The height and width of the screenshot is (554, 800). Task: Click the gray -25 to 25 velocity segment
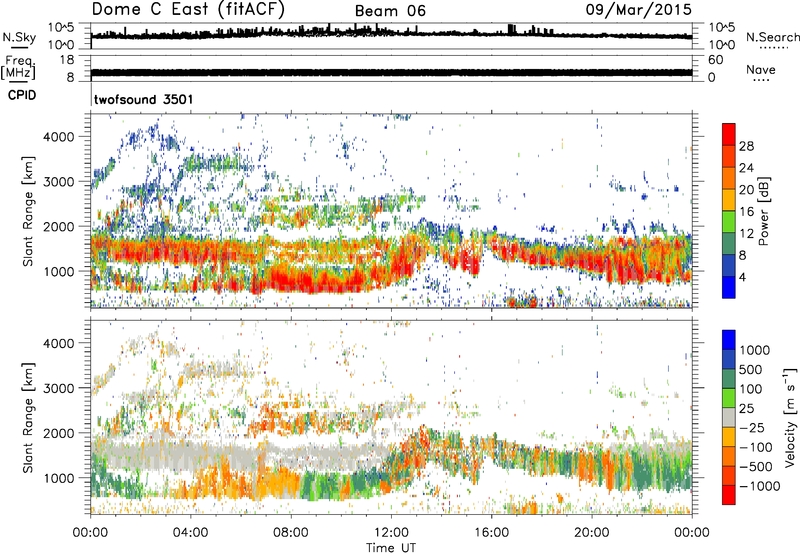click(729, 417)
